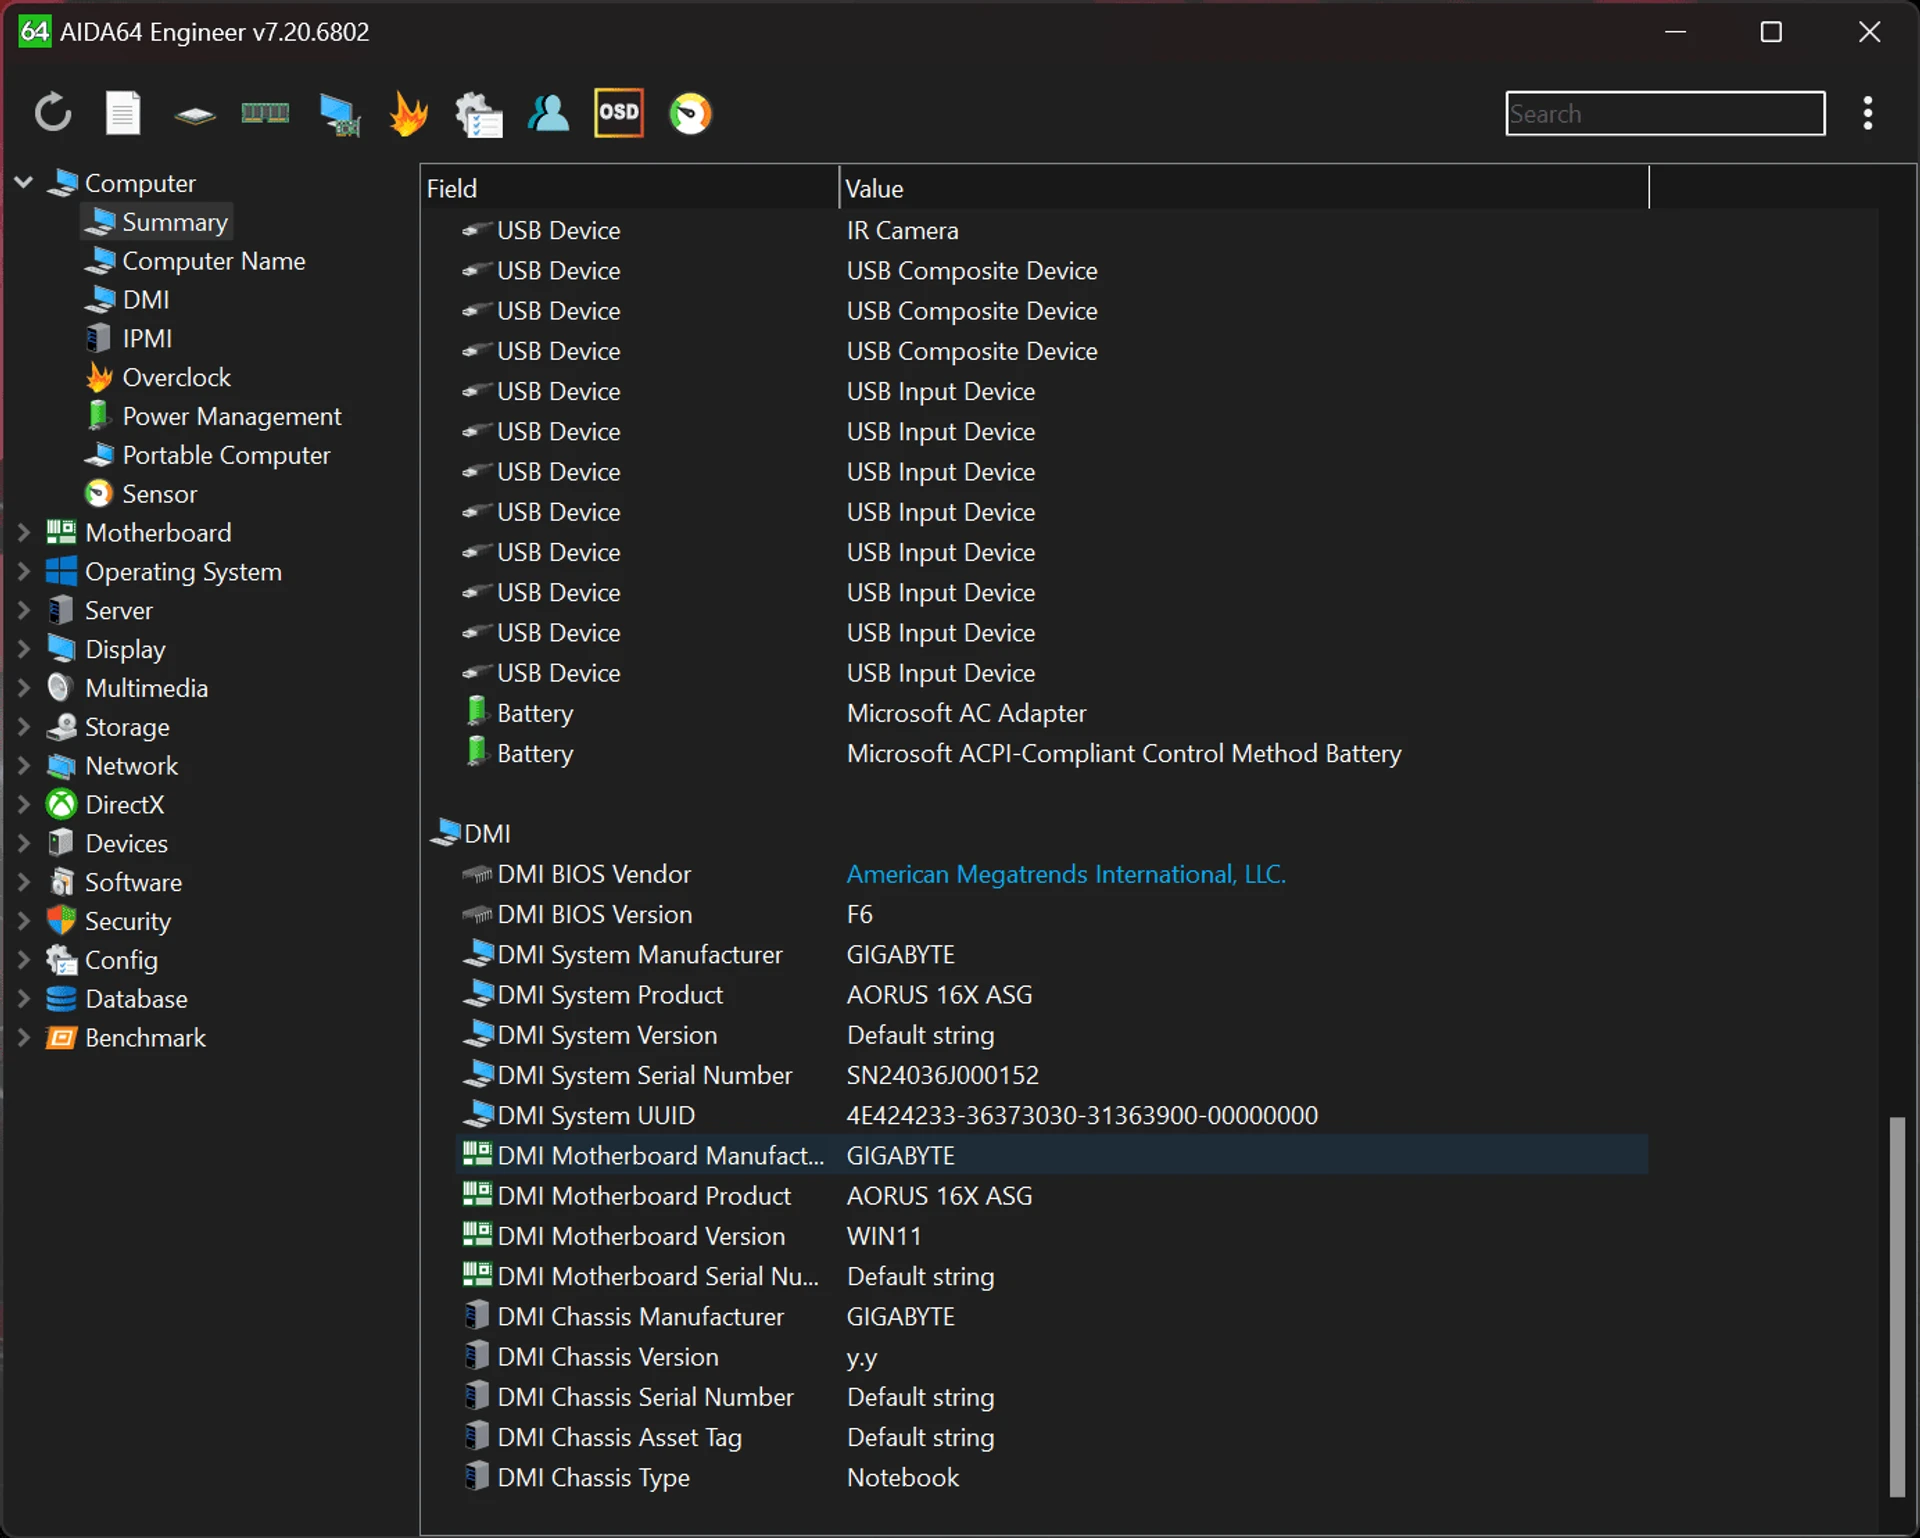Select the Devices tree category
This screenshot has height=1538, width=1920.
[107, 844]
